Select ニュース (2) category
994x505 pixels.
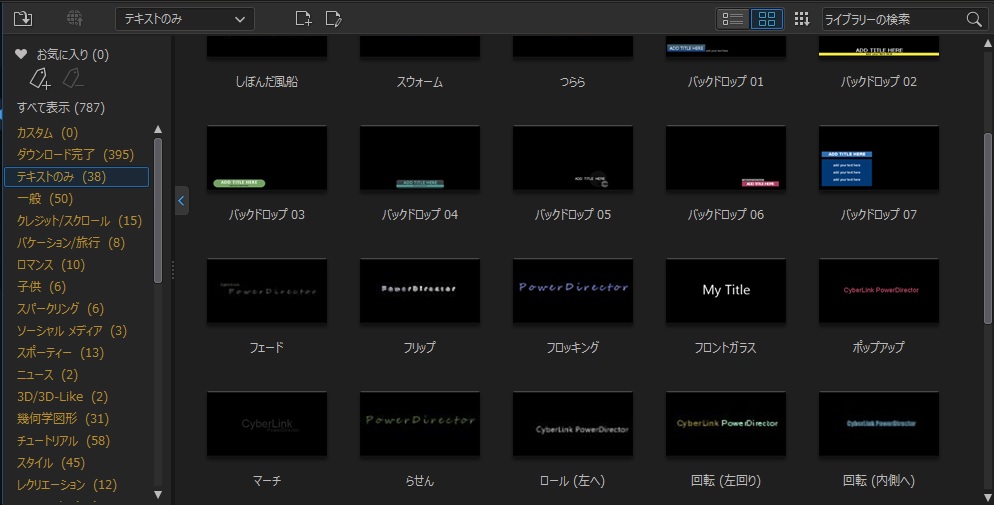[48, 374]
